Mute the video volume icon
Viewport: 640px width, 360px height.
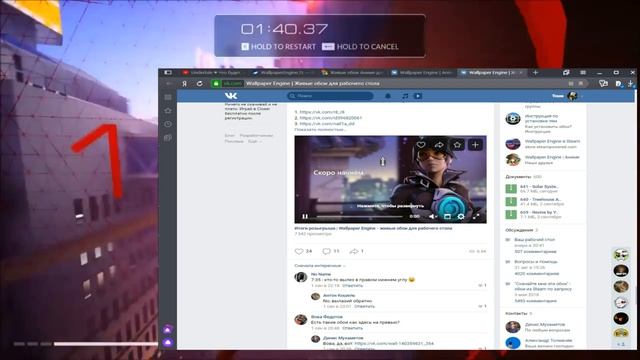432,216
